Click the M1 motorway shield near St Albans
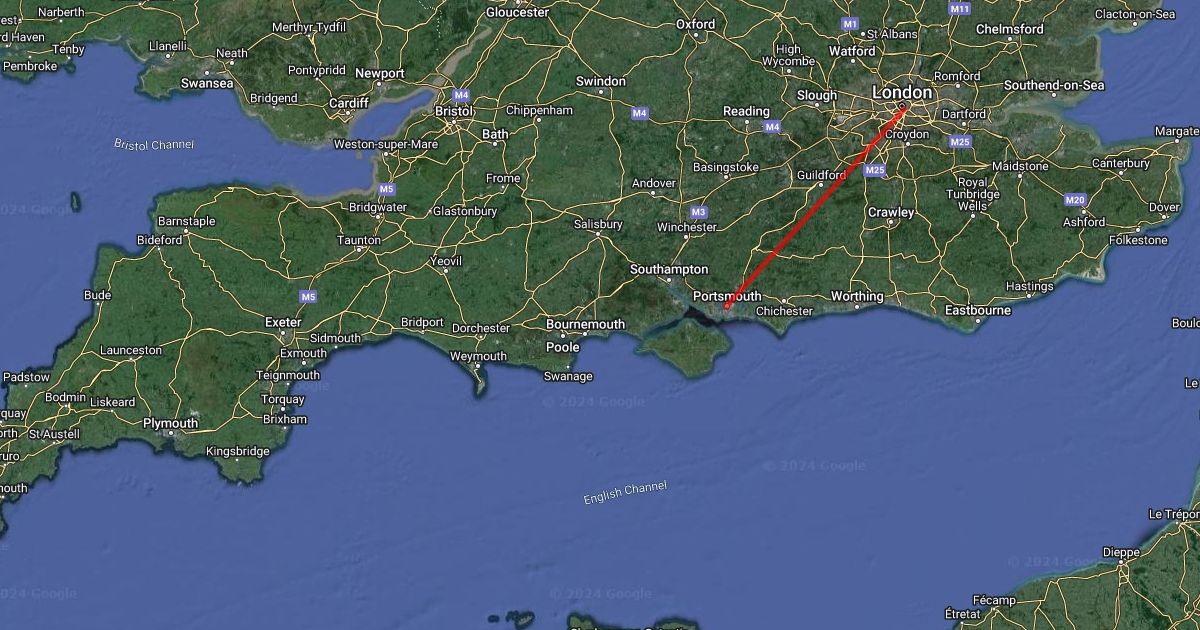Screen dimensions: 1200x630 (x=850, y=23)
